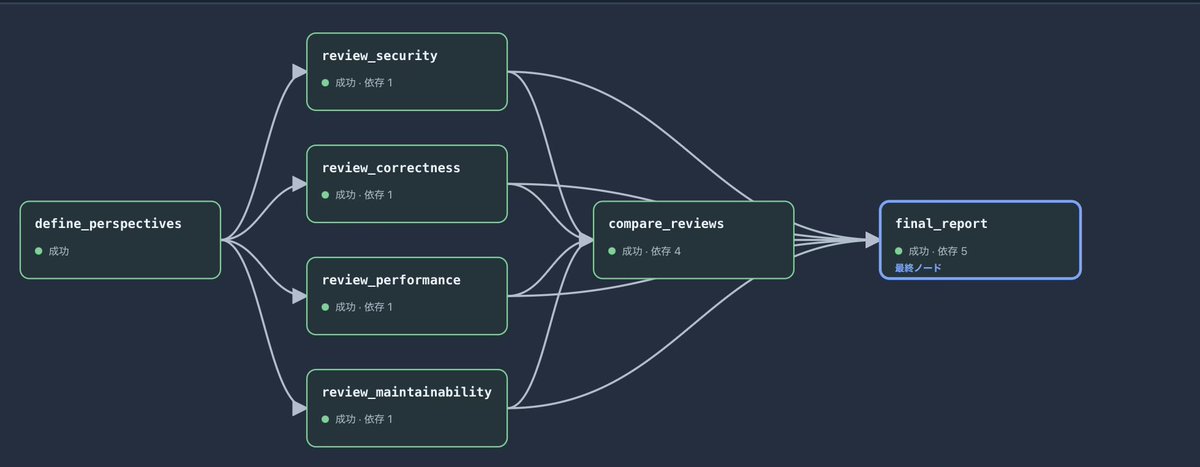Click '成功 · 依存 1' text under review_correctness

364,194
